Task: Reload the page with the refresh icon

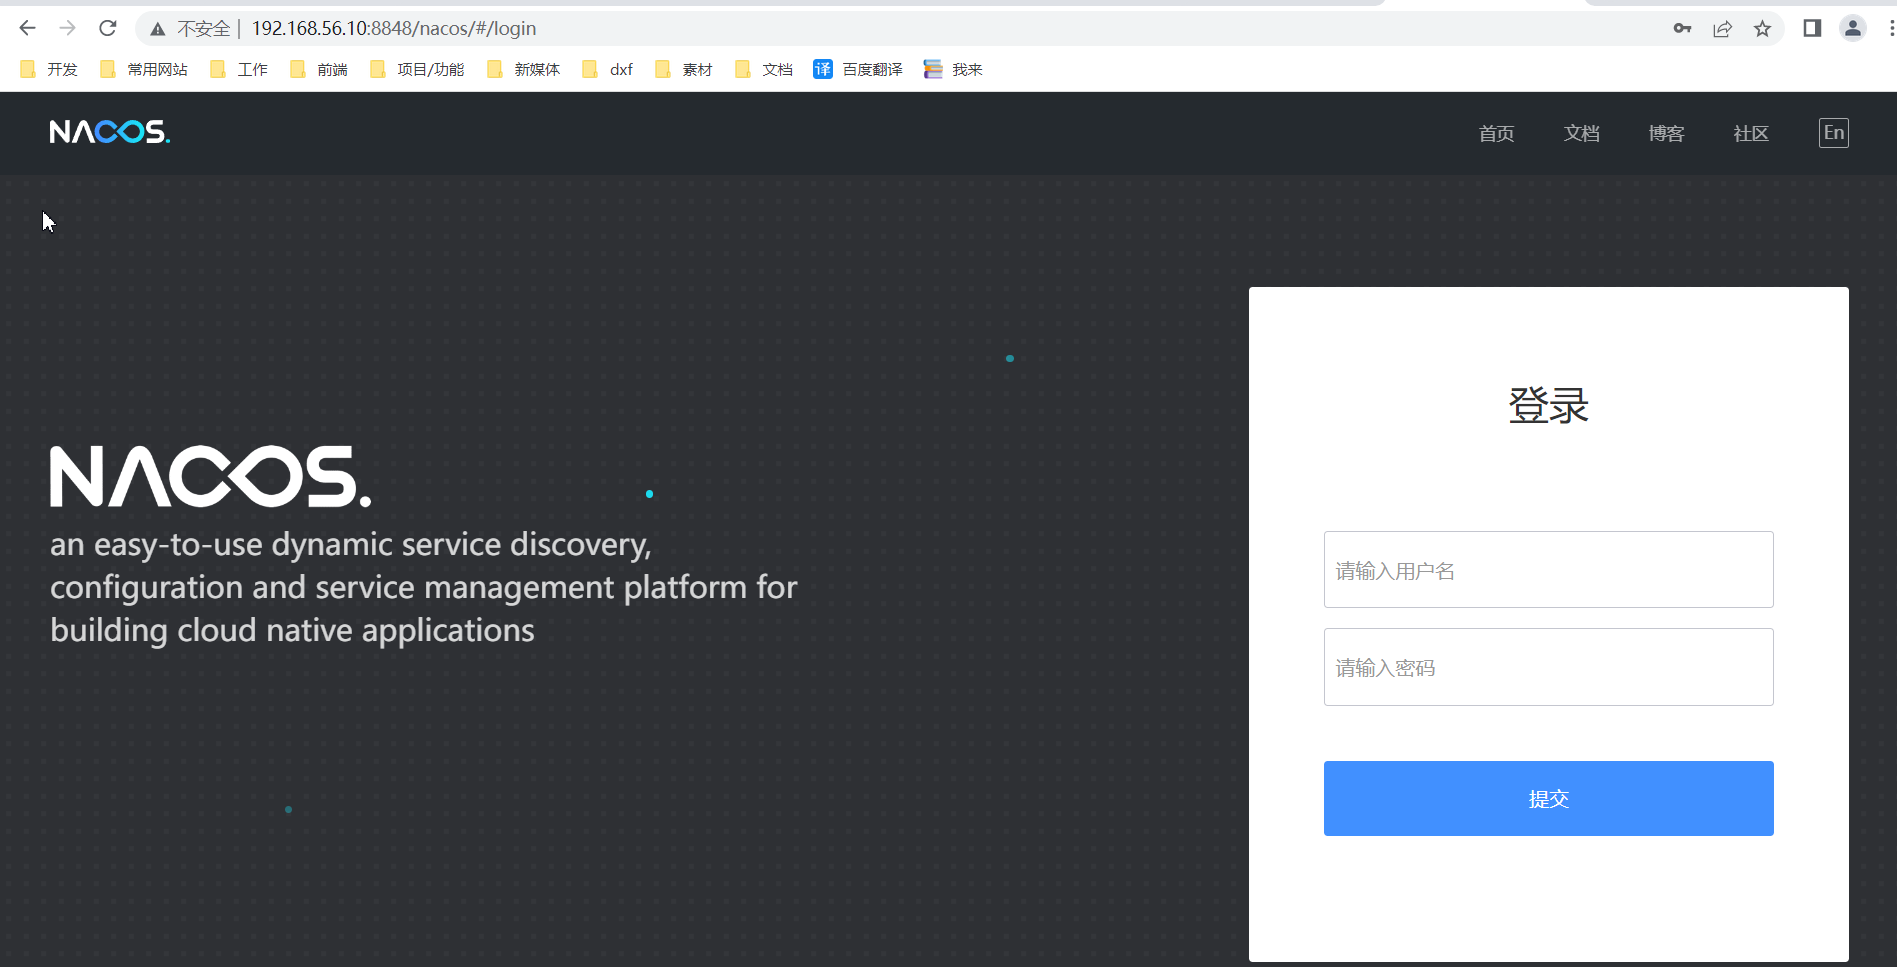Action: point(108,28)
